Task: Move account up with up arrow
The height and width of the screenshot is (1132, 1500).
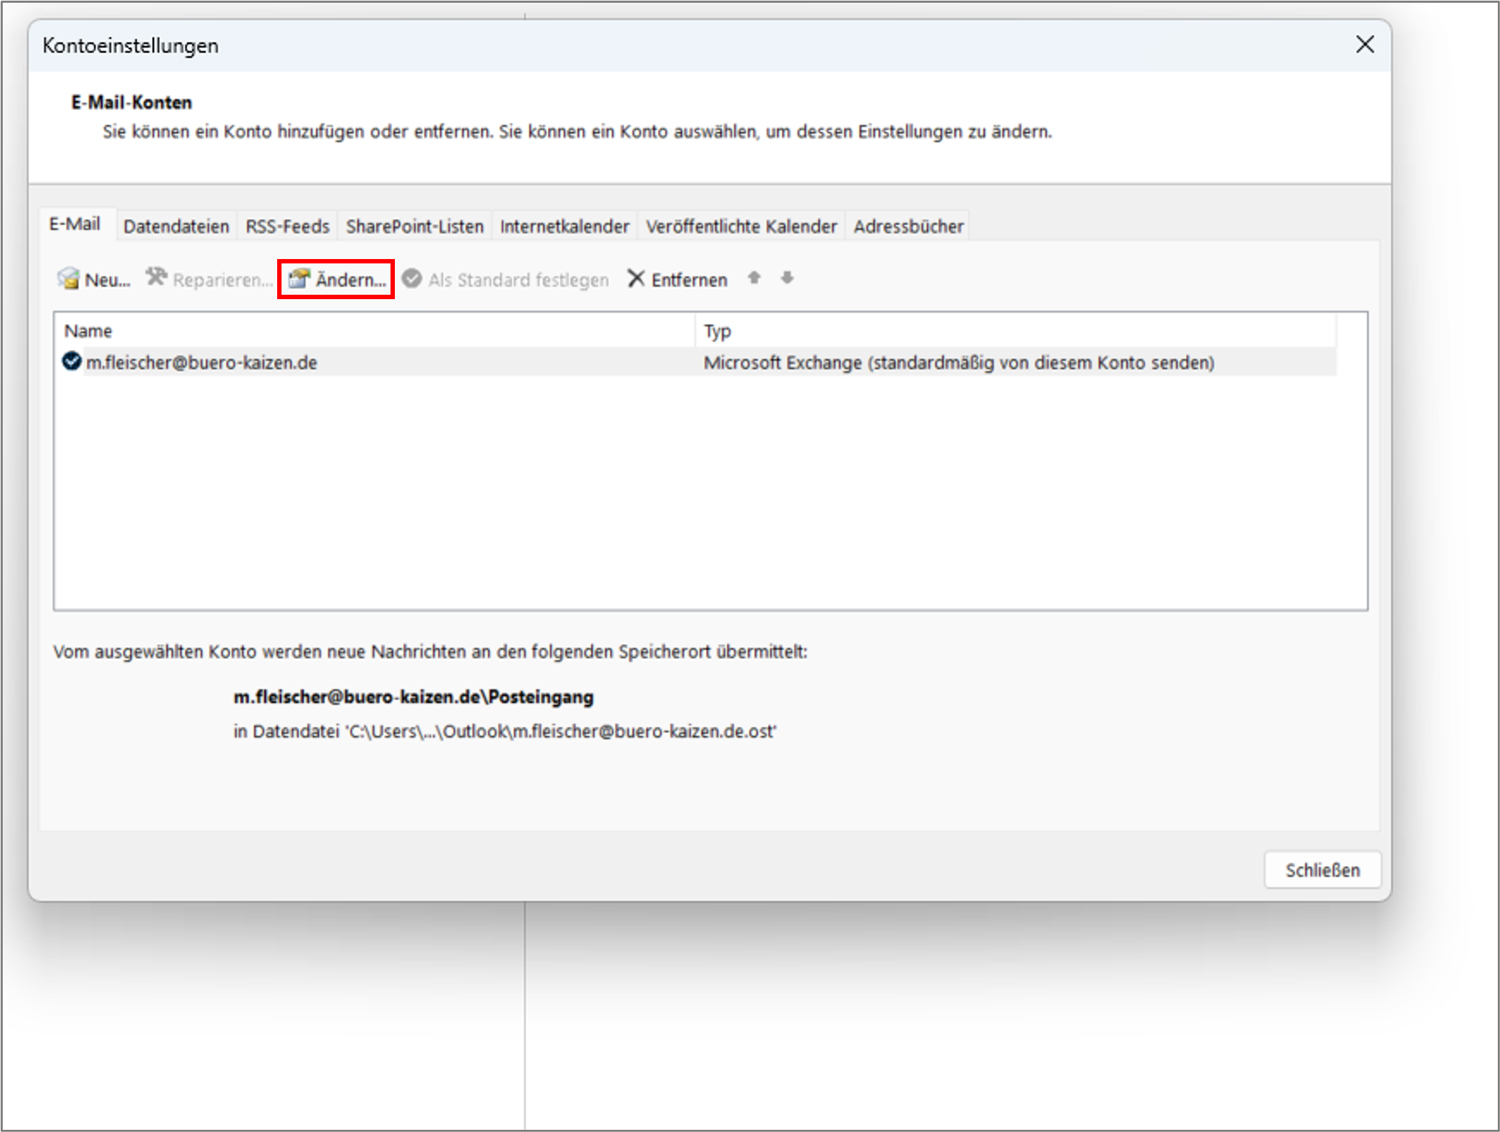Action: [x=754, y=278]
